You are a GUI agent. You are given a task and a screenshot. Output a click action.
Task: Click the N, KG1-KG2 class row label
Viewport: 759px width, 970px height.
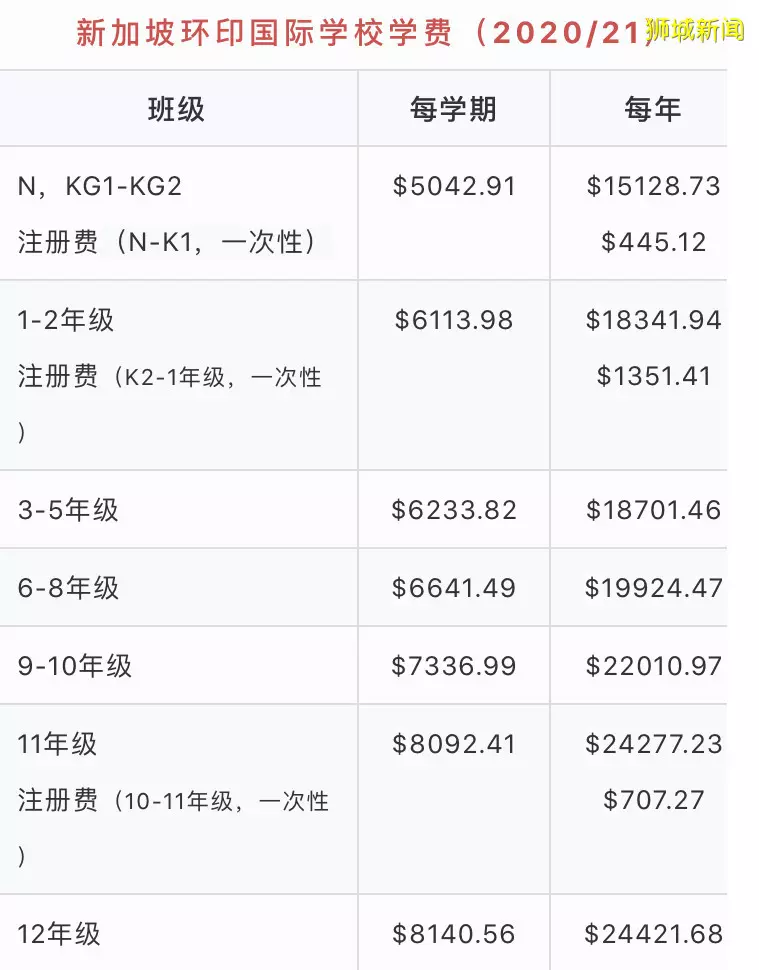pos(100,186)
